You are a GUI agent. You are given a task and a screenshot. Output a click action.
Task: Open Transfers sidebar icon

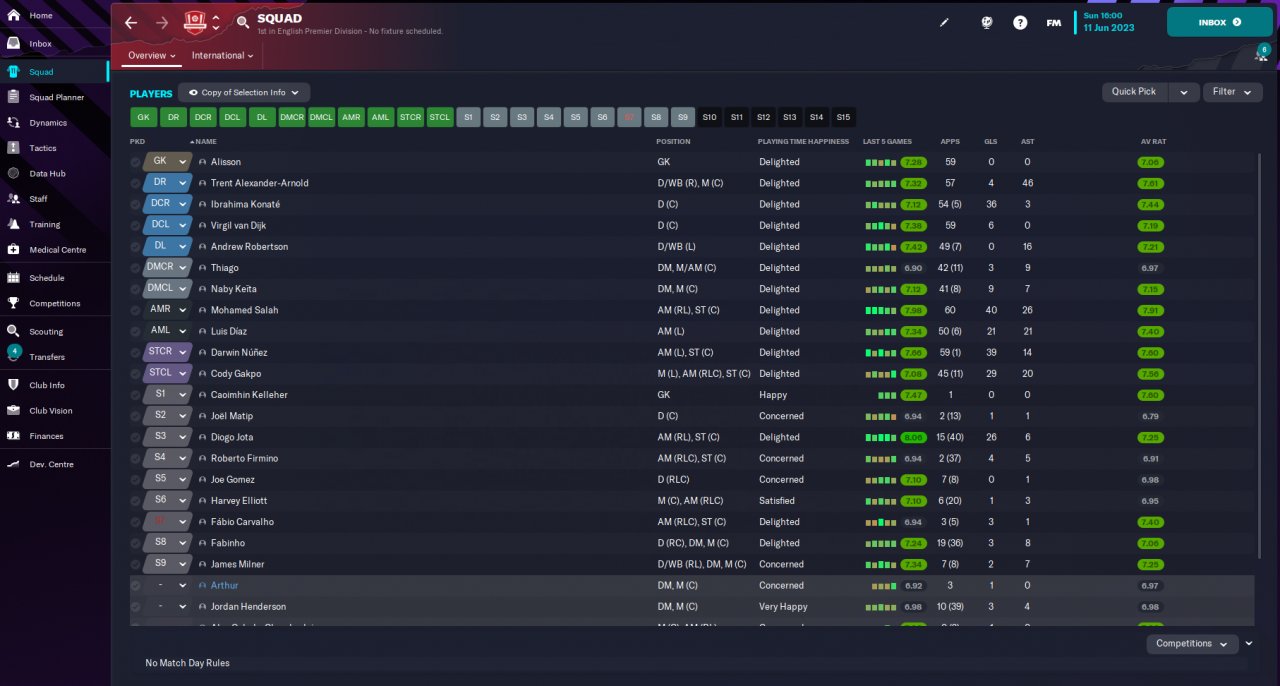pos(13,355)
